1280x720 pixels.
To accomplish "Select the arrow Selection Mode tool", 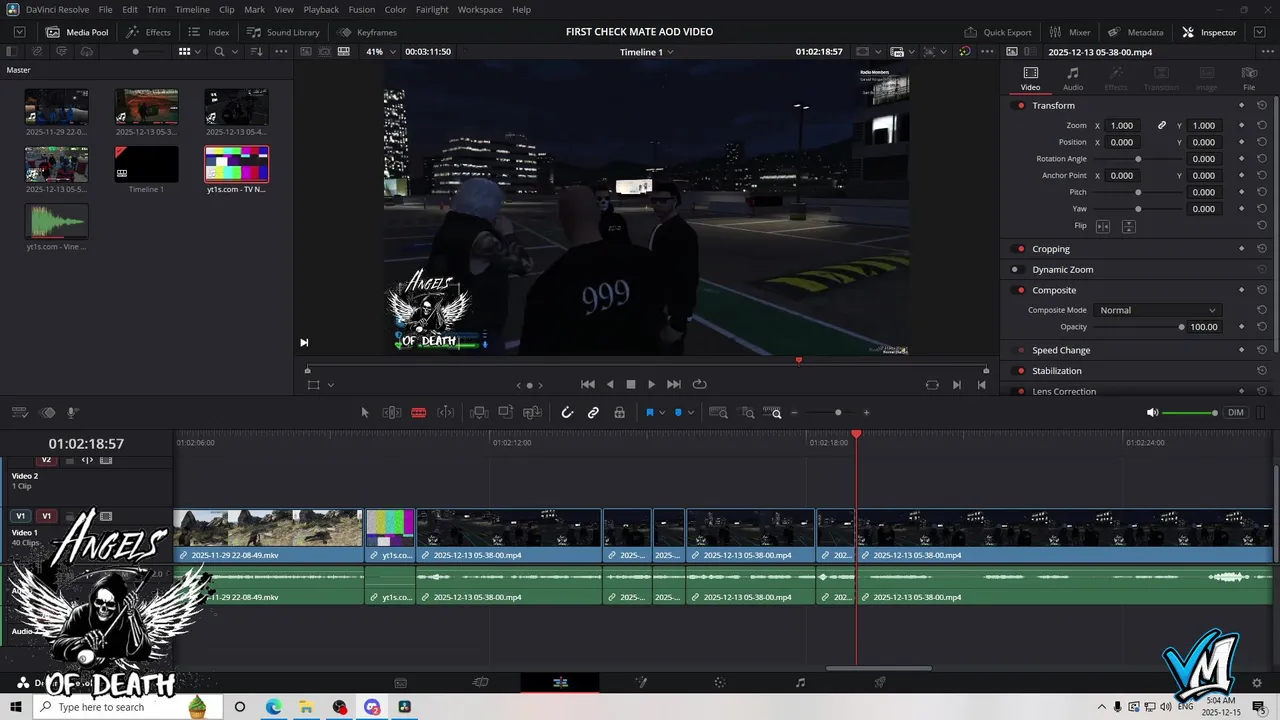I will pyautogui.click(x=365, y=412).
